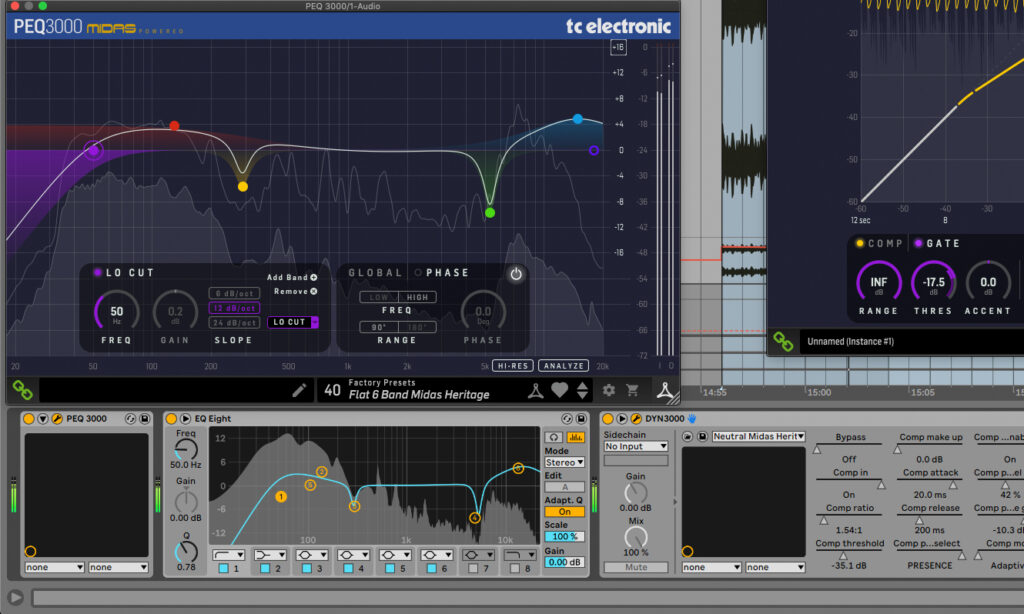Click the PEQ 3000 wrench icon in device header

coord(57,418)
